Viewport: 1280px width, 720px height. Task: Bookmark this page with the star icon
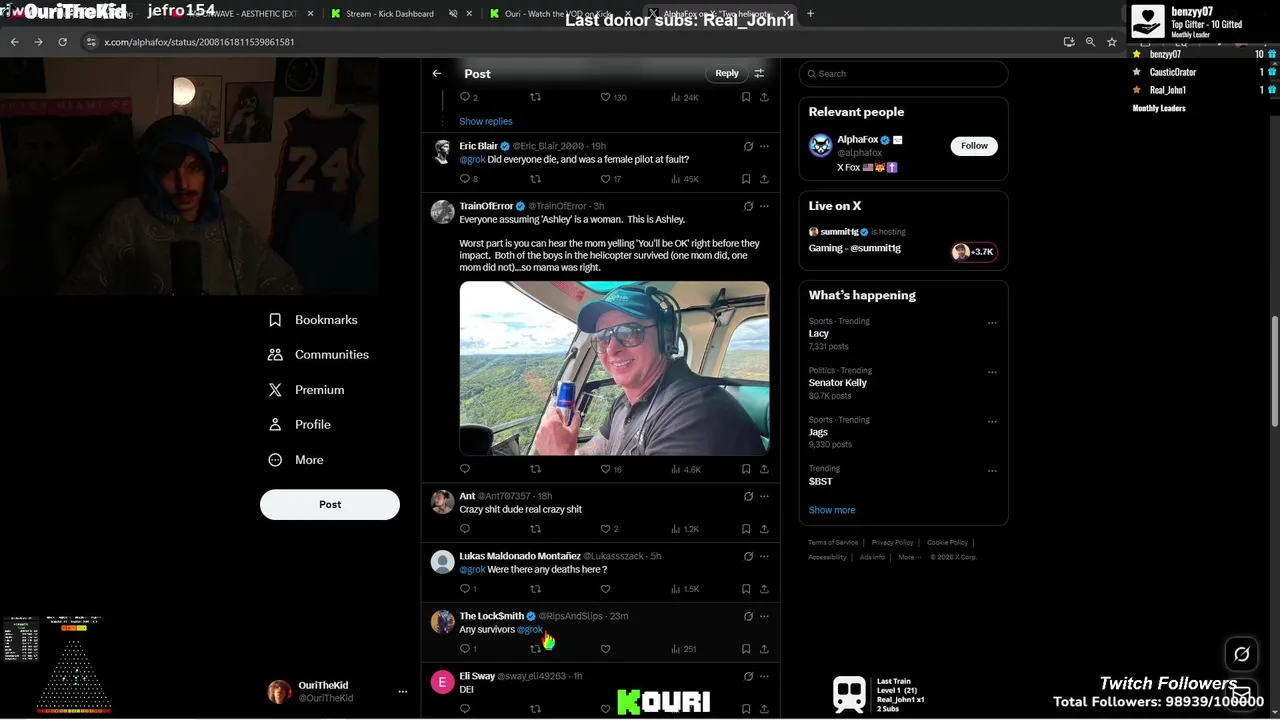click(1111, 42)
